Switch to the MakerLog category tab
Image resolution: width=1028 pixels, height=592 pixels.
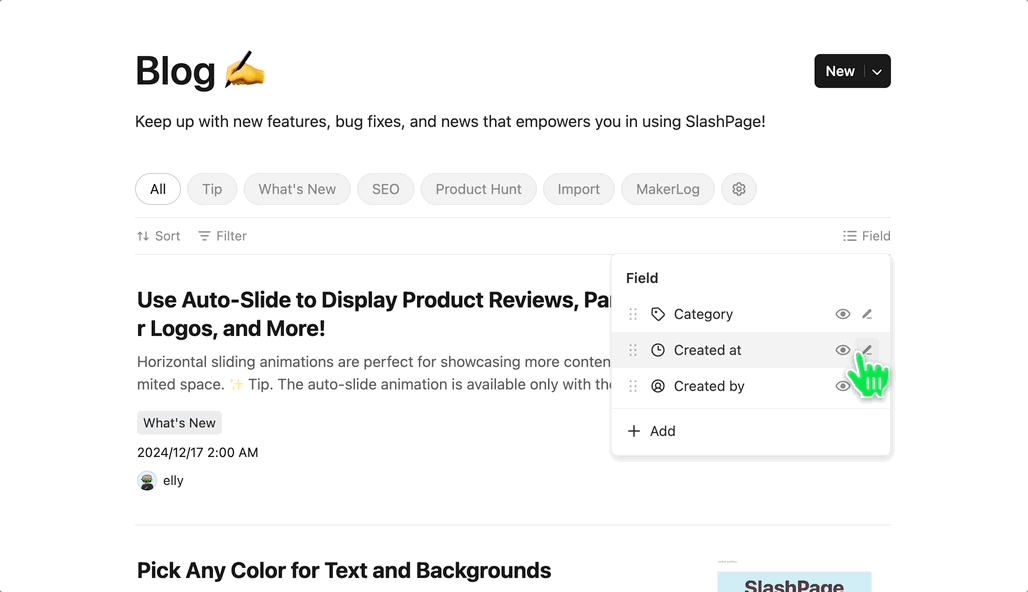[x=667, y=189]
